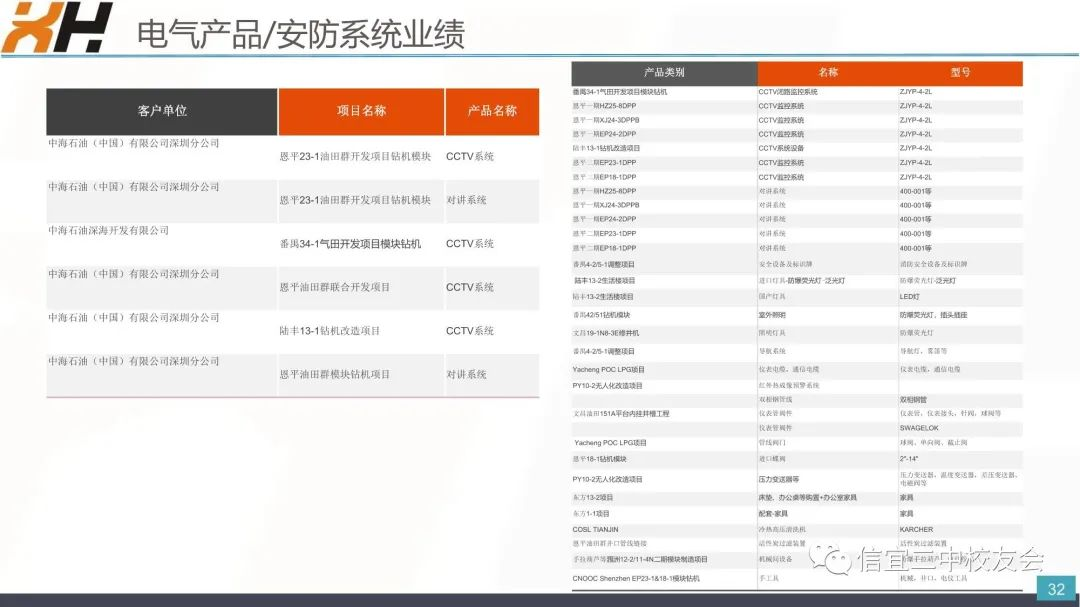Click 番禺34-1气田开发项目模块钻机 in the right table
This screenshot has width=1080, height=607.
(x=620, y=92)
